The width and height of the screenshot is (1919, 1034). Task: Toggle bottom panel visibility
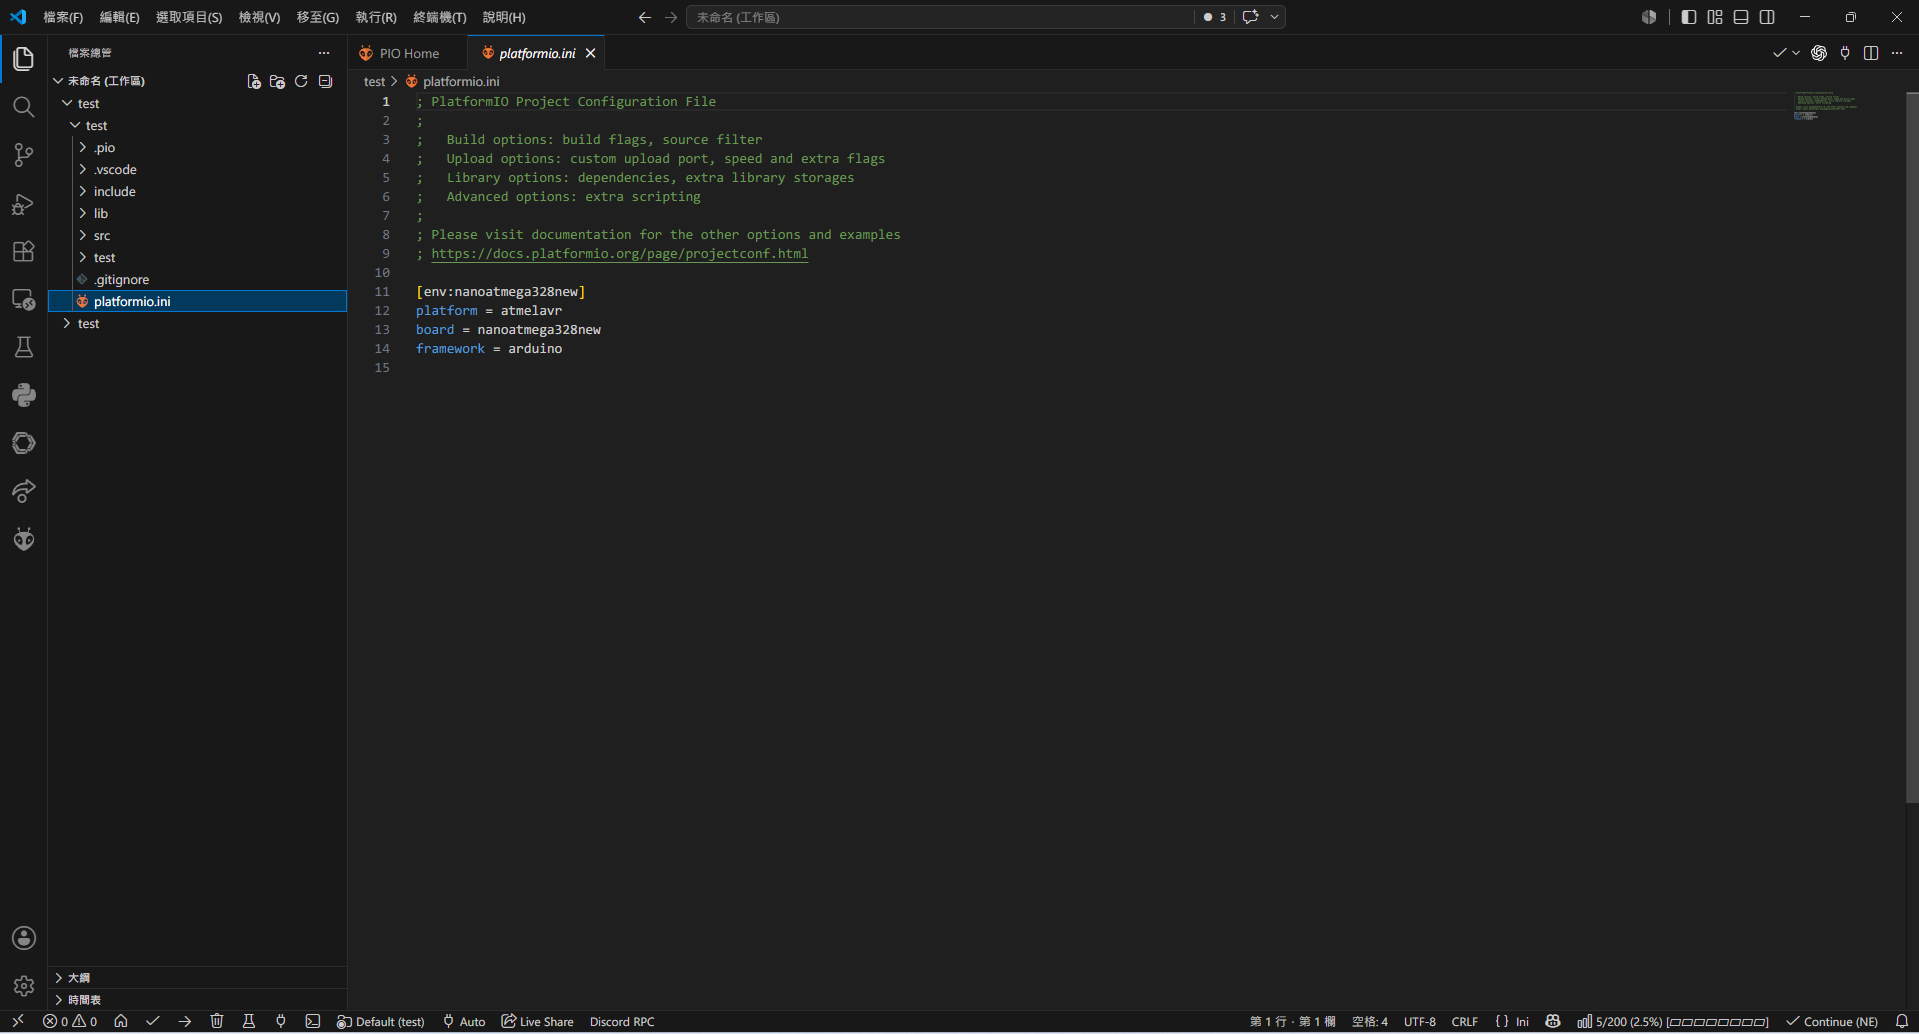(1741, 17)
